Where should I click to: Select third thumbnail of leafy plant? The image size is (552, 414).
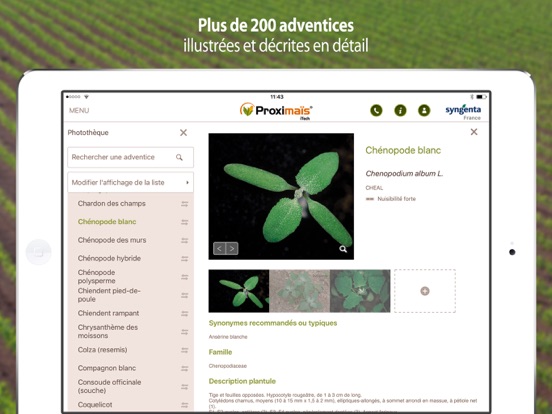[360, 291]
